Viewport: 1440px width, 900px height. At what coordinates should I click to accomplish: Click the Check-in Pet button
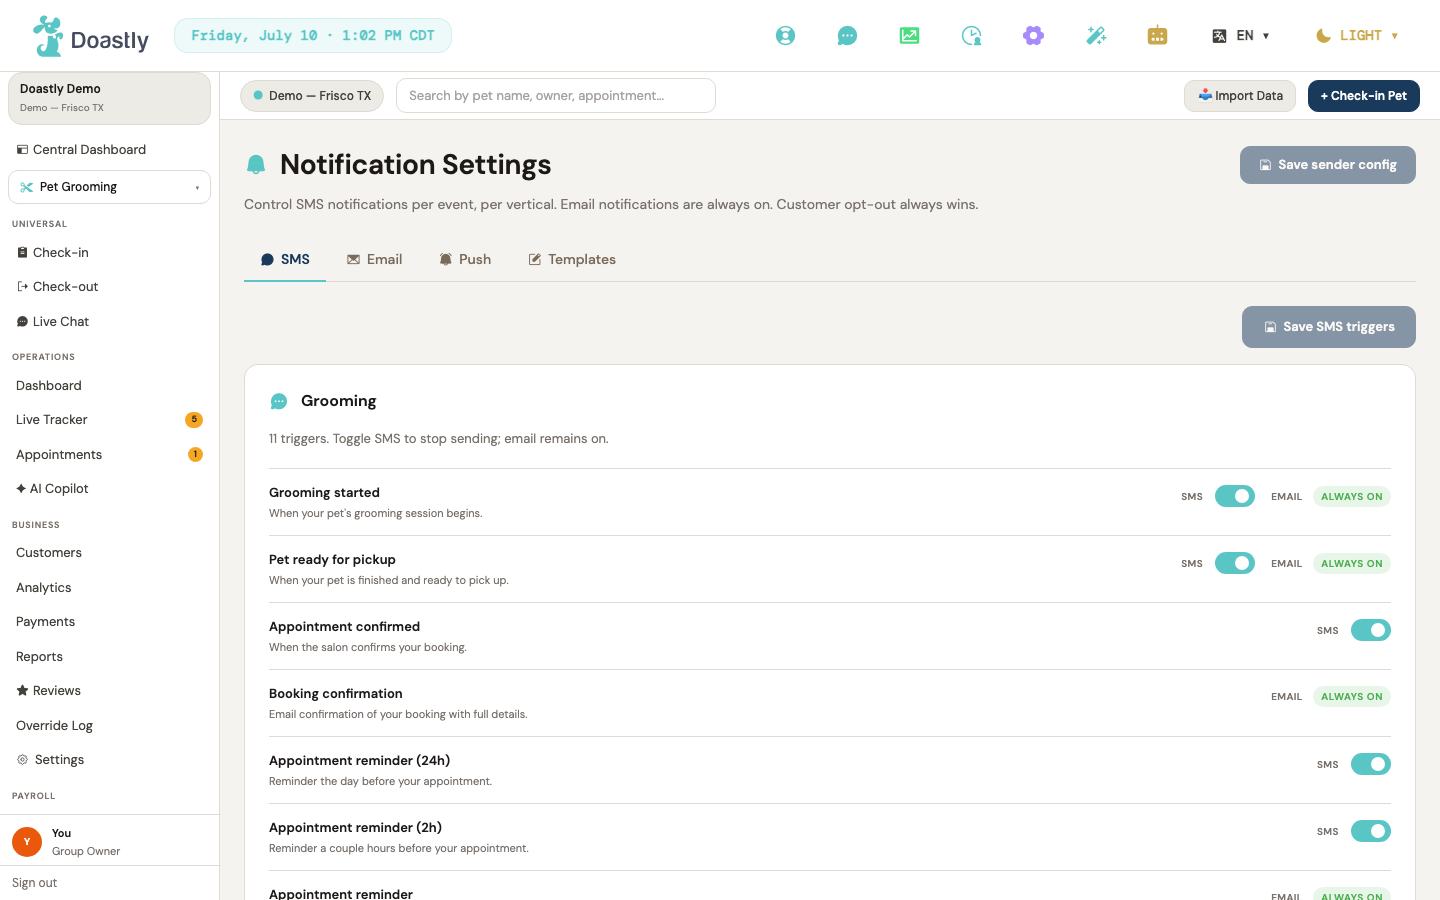click(1364, 96)
